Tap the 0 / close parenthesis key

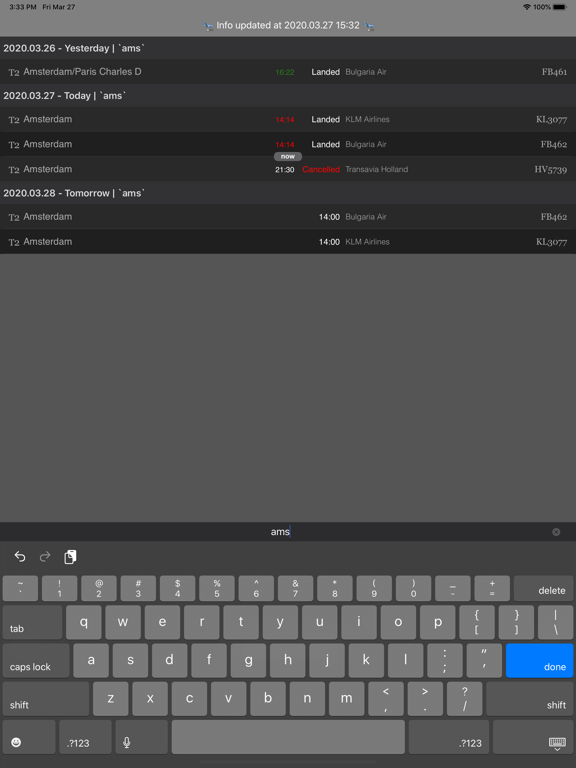pos(413,588)
